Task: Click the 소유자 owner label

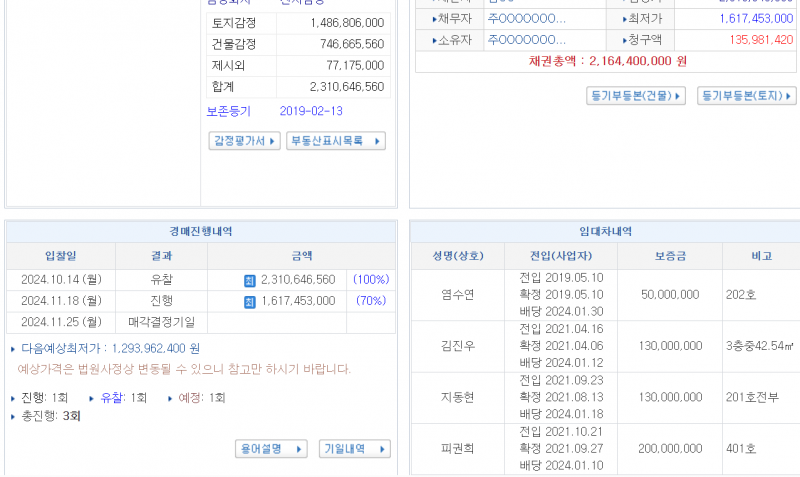Action: click(449, 40)
